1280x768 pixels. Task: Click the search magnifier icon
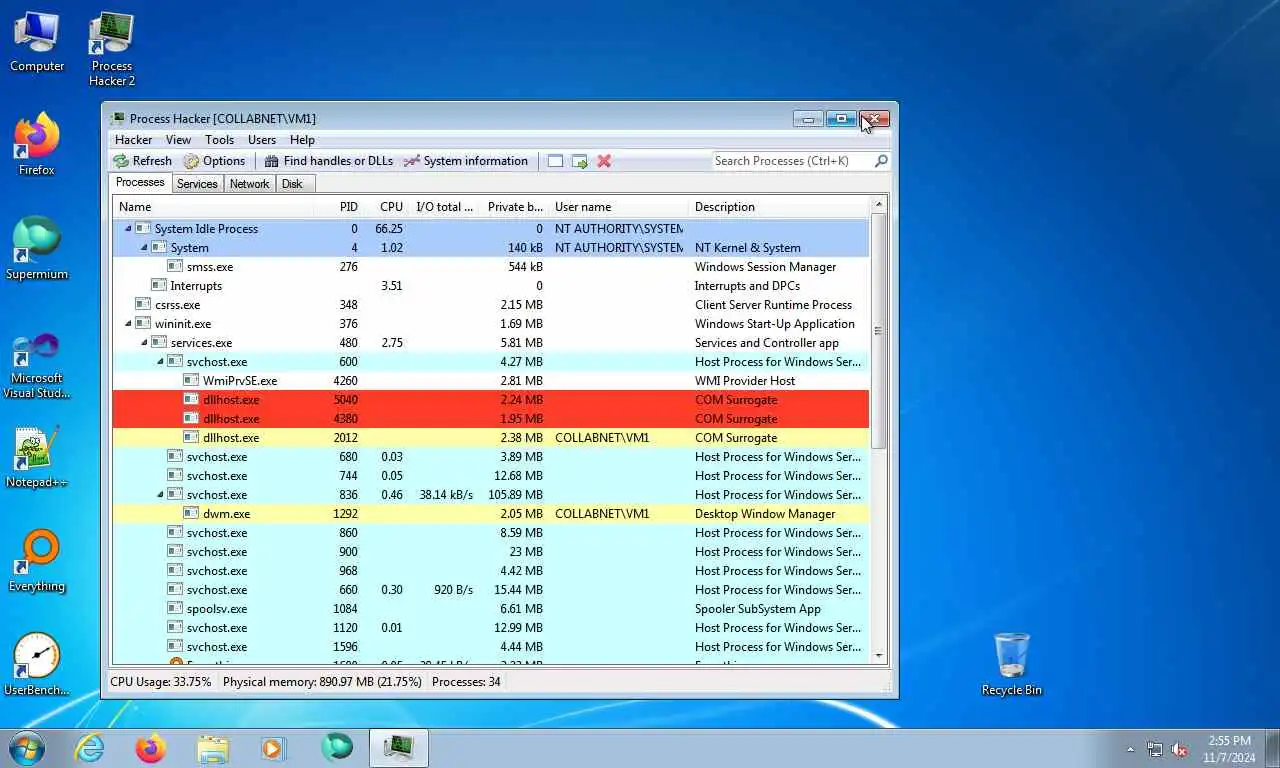(881, 161)
